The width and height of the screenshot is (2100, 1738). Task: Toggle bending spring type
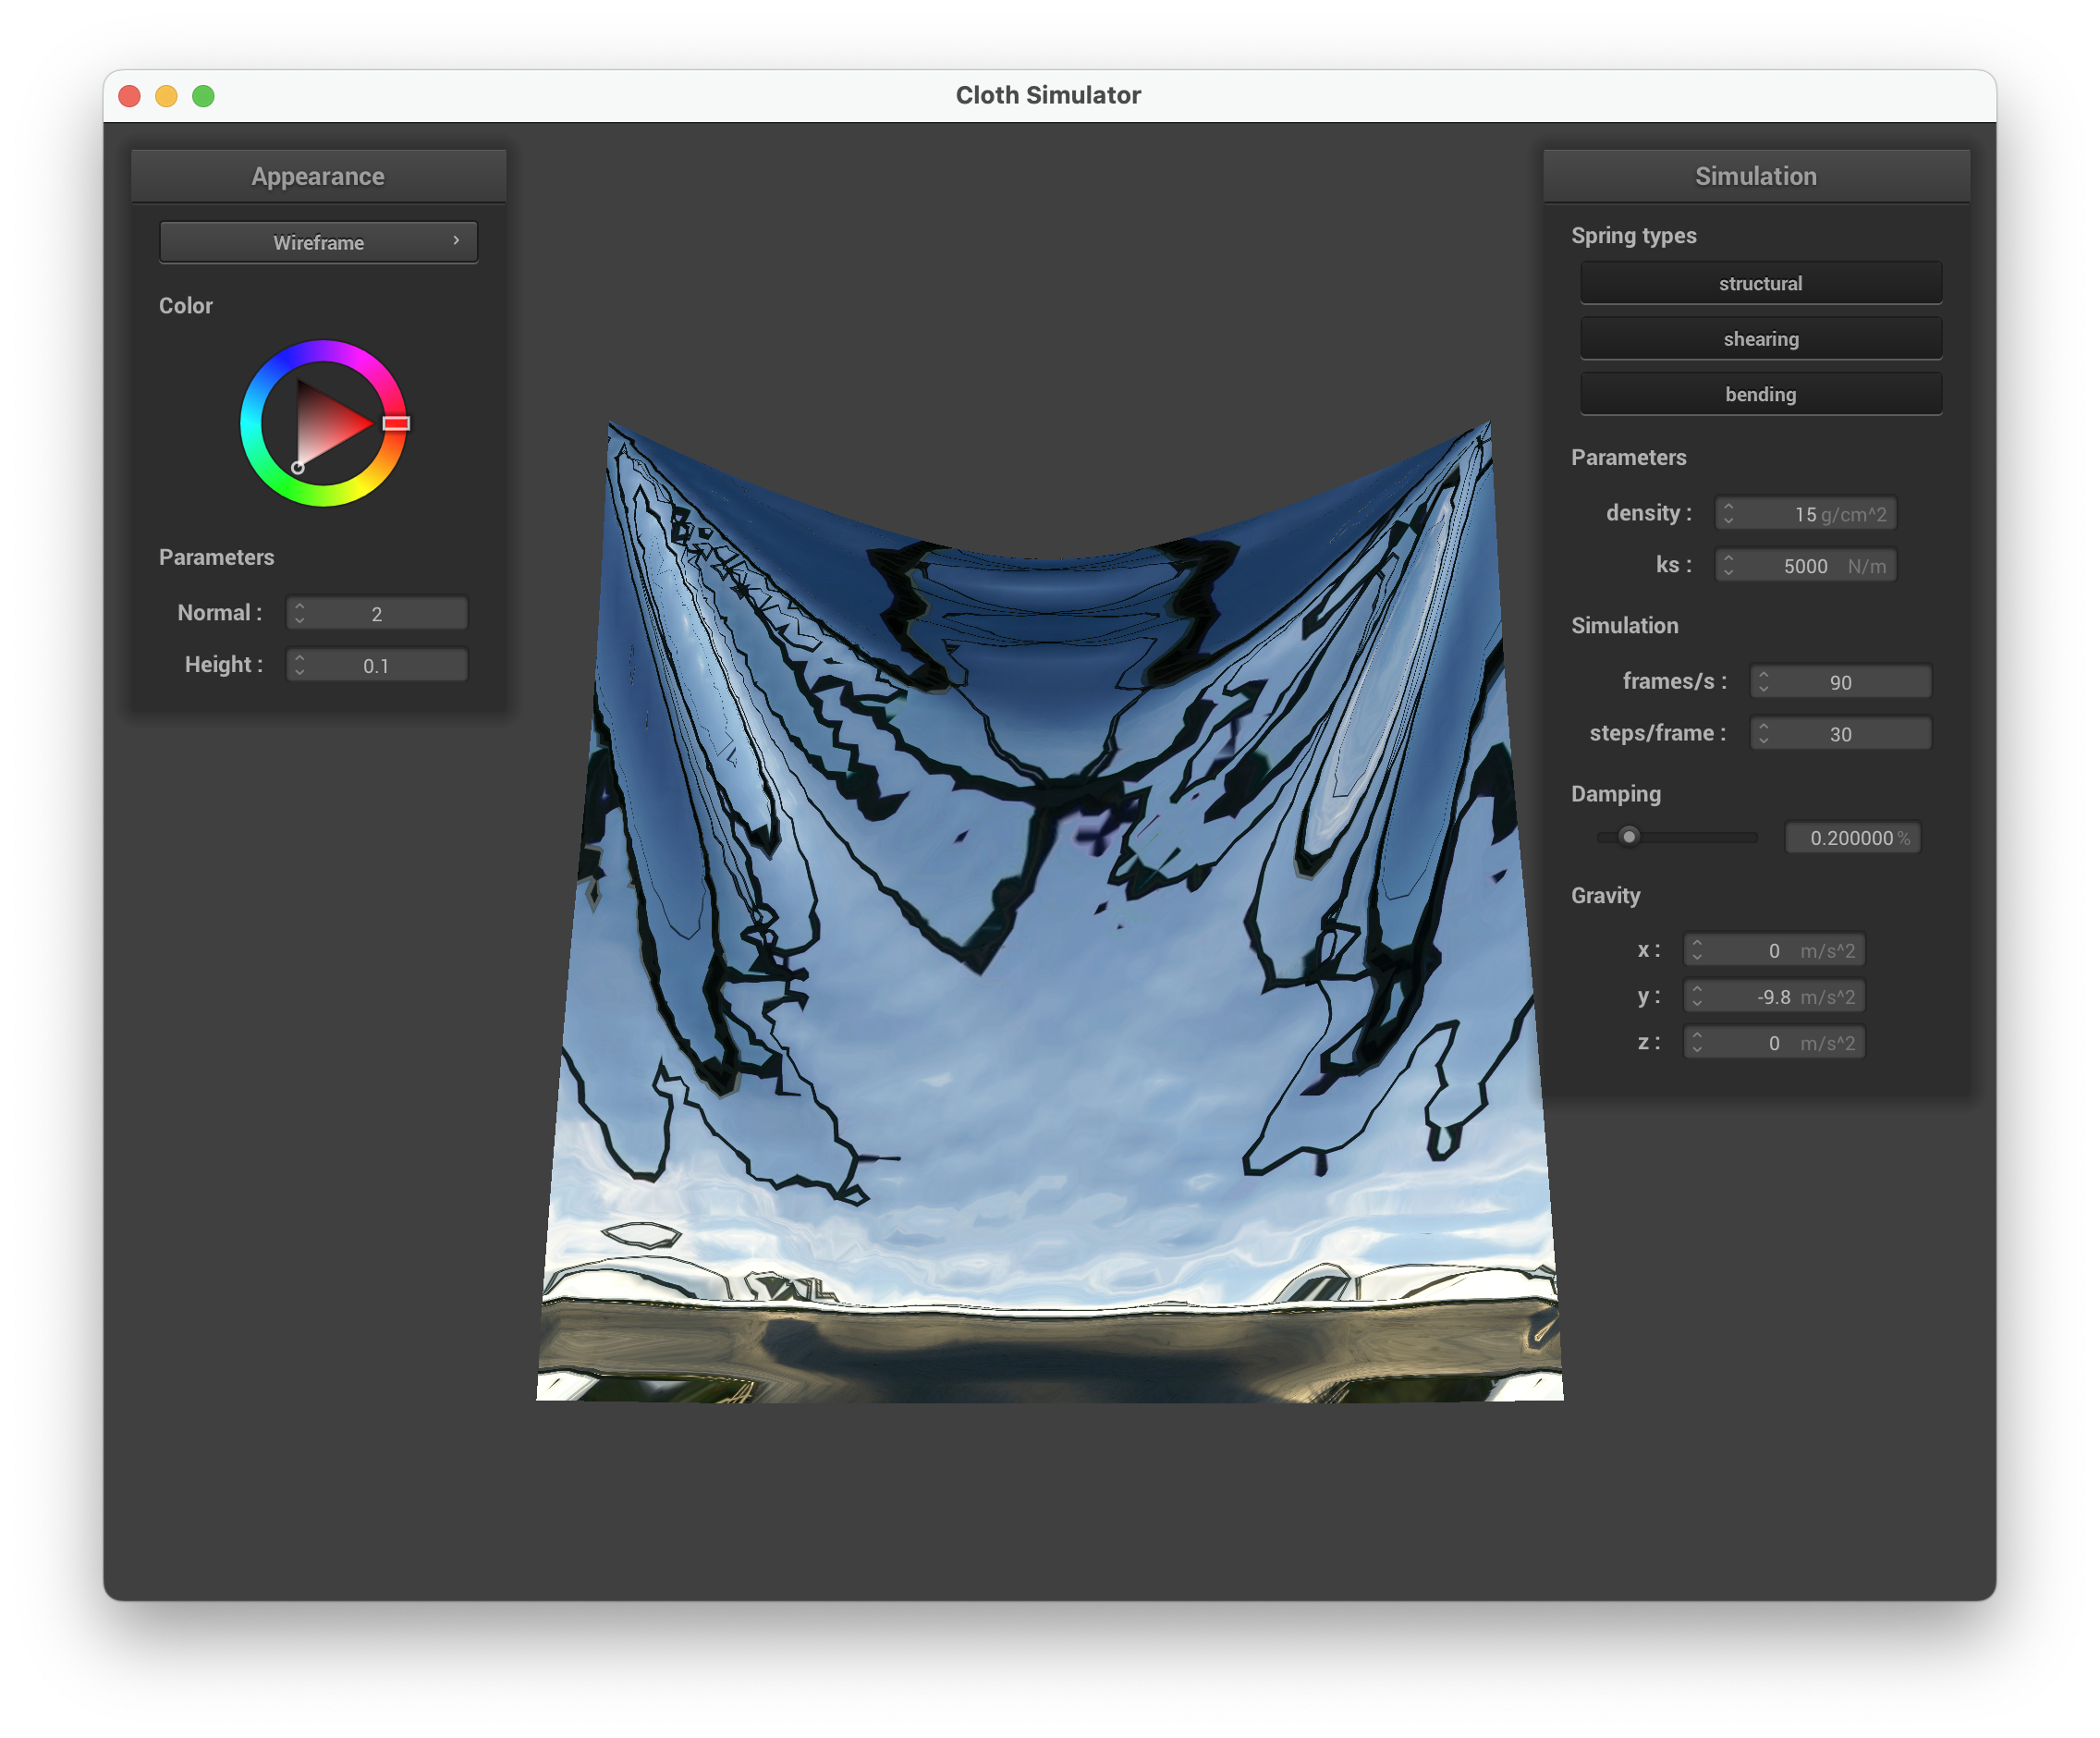pos(1760,394)
